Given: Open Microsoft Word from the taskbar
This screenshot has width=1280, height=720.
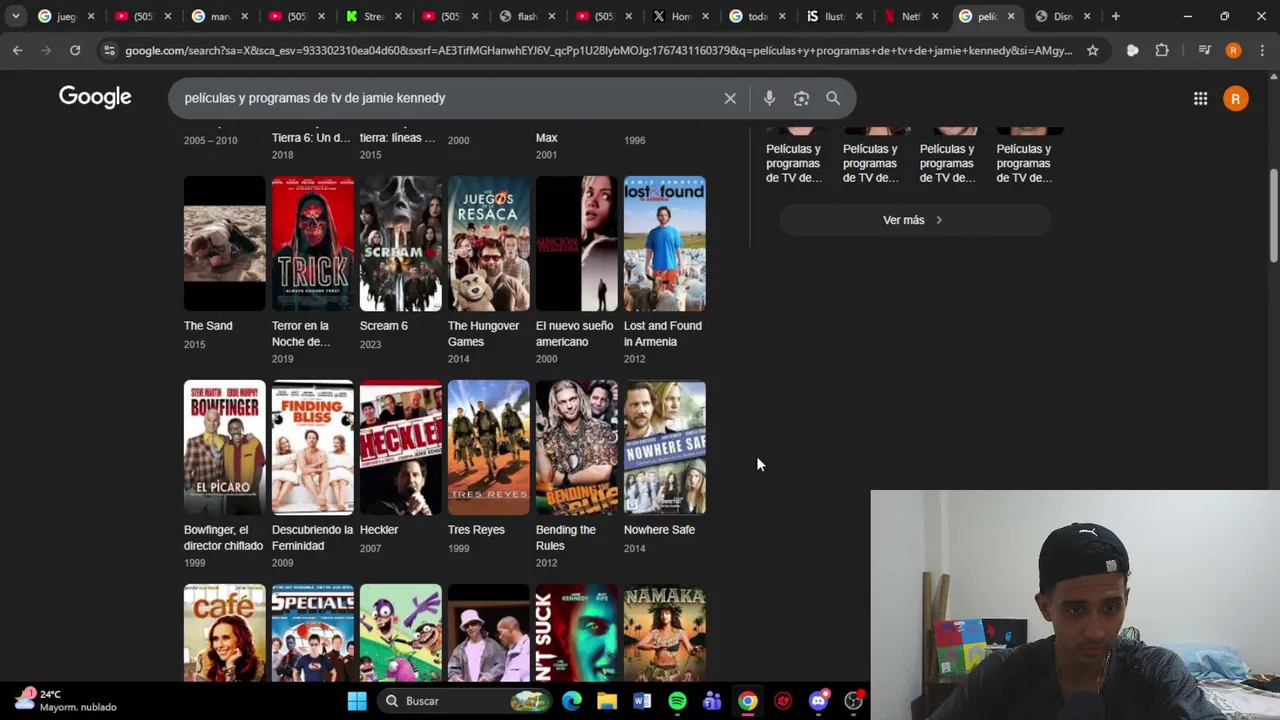Looking at the screenshot, I should (642, 701).
